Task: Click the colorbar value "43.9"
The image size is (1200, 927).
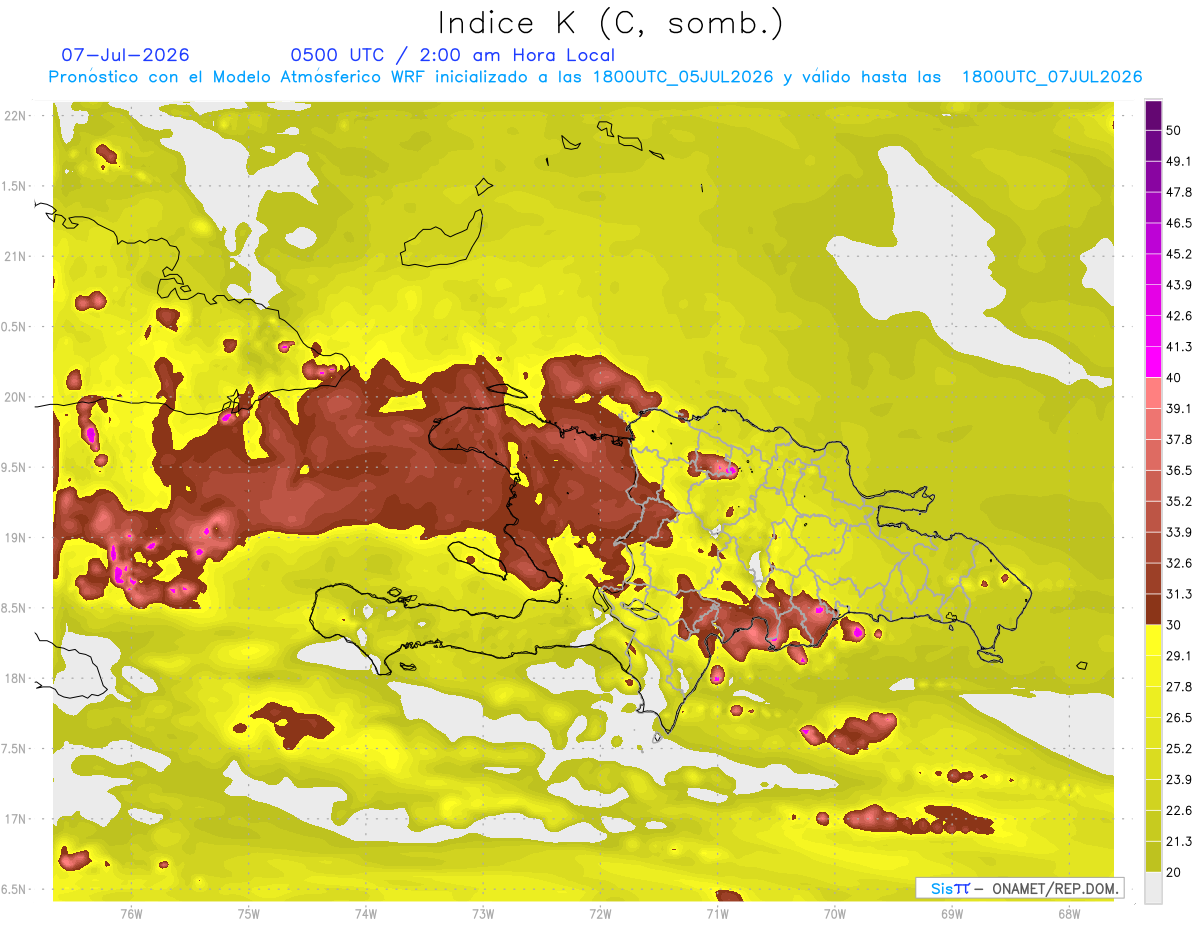Action: click(x=1179, y=285)
